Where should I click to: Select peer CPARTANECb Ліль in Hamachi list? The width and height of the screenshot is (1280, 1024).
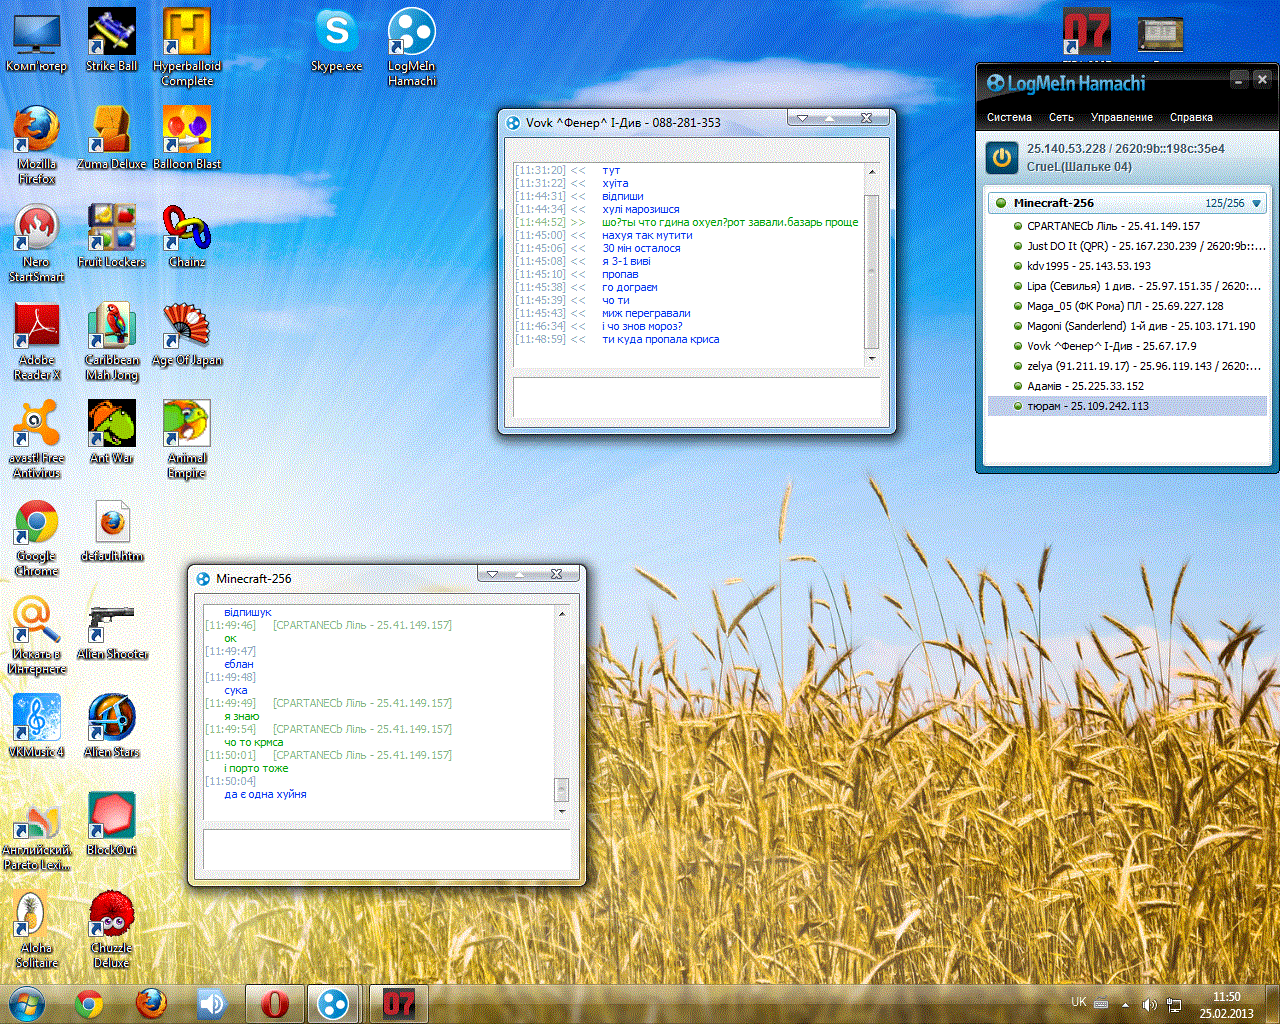(1127, 226)
